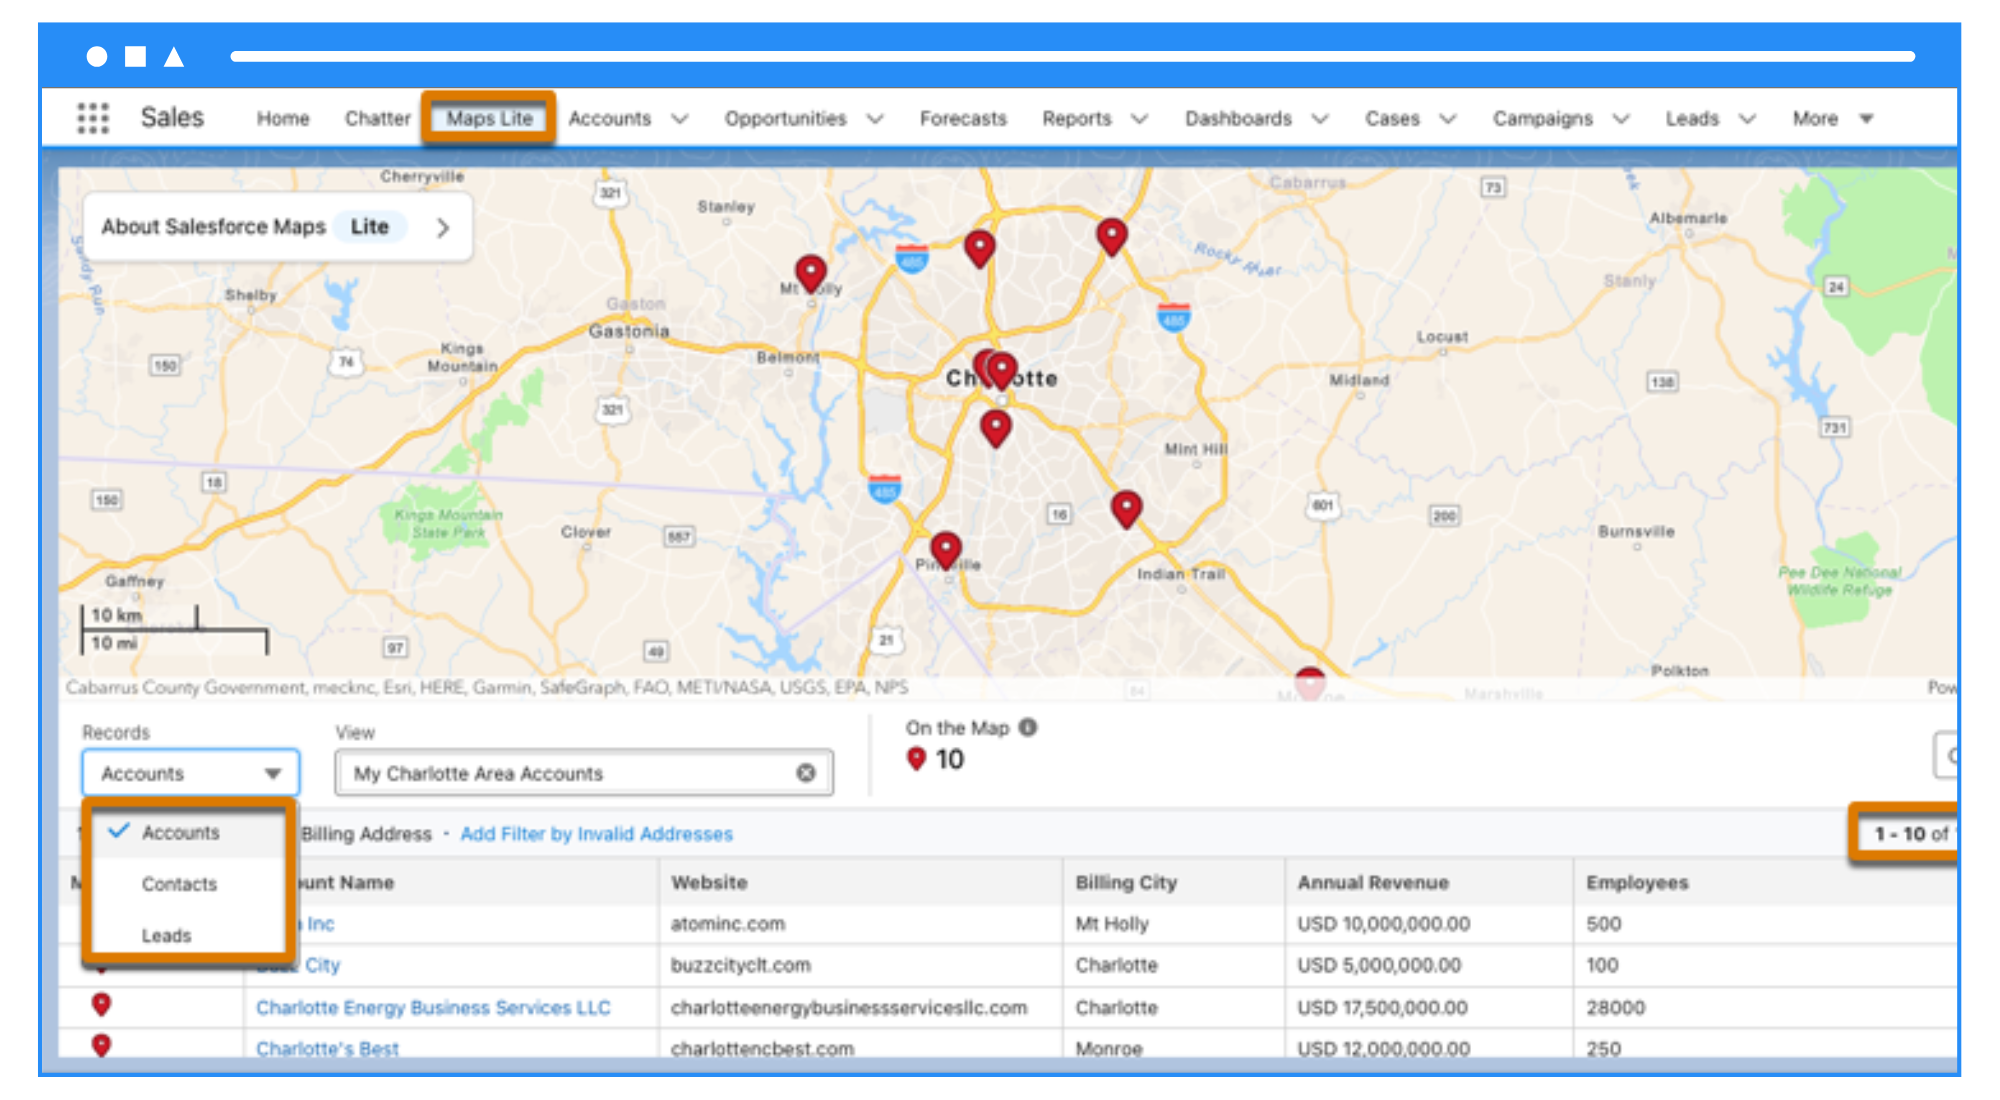The width and height of the screenshot is (2000, 1100).
Task: Clear the View field using the X icon
Action: (806, 771)
